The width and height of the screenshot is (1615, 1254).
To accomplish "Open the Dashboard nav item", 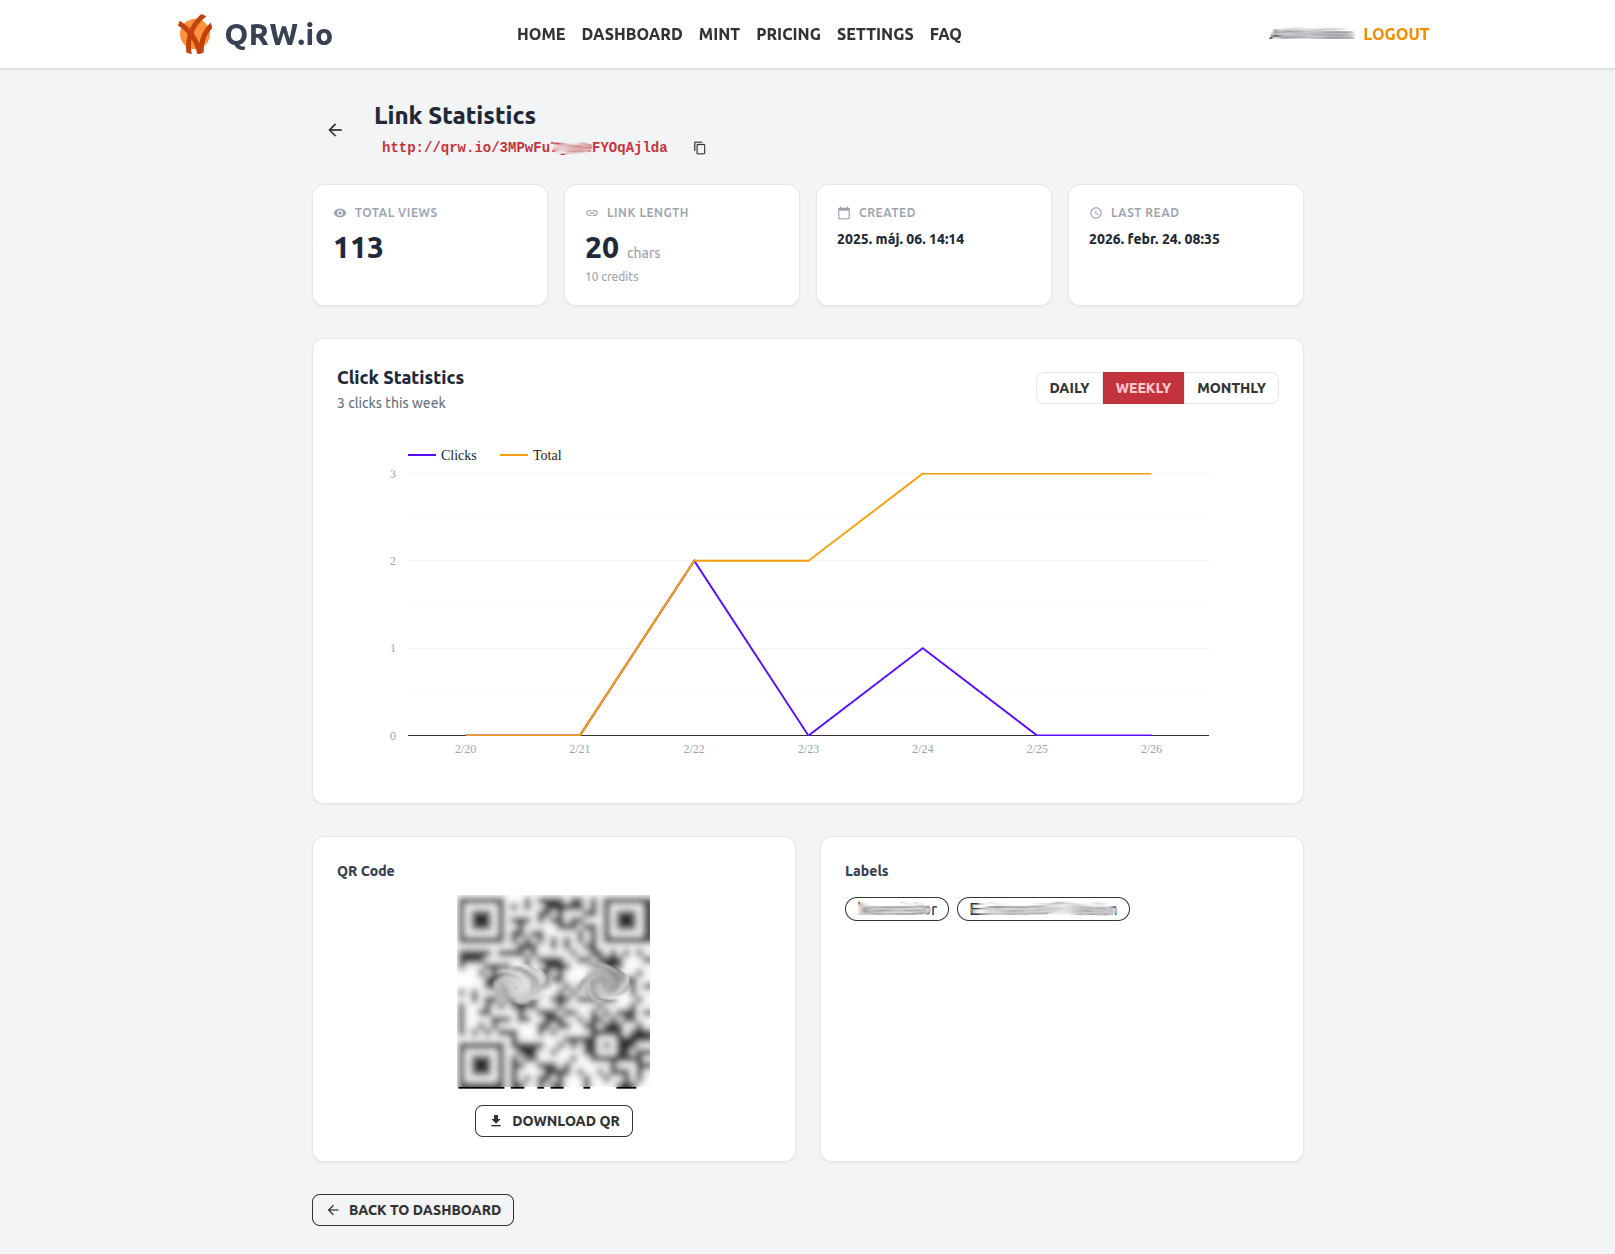I will click(x=632, y=34).
